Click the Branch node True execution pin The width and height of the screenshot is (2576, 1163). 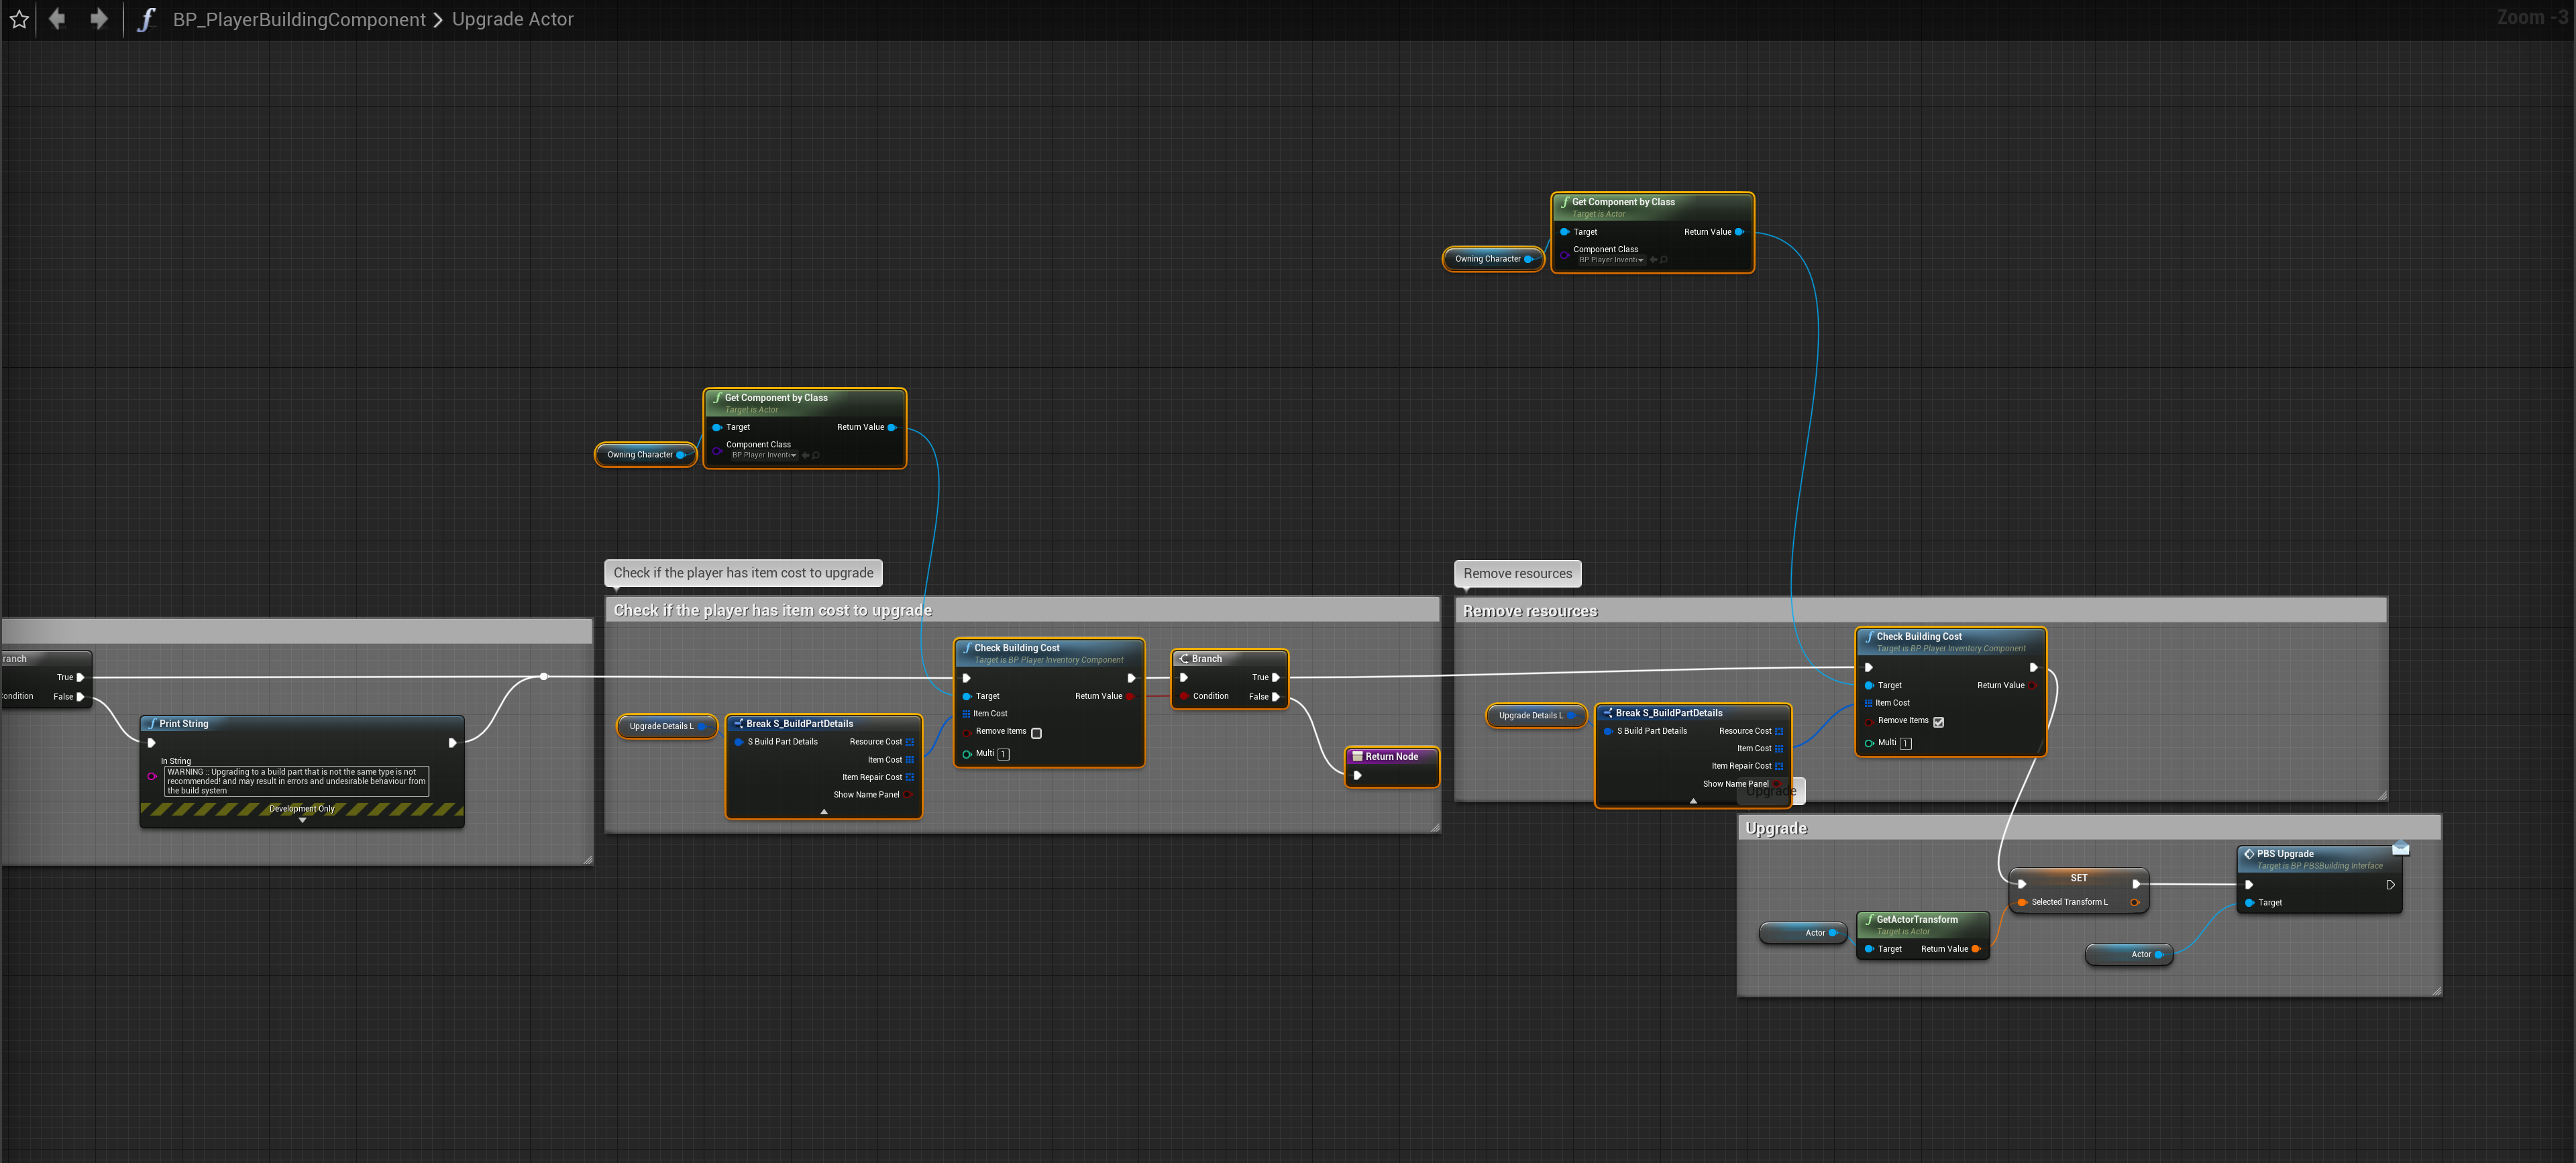[x=1275, y=678]
